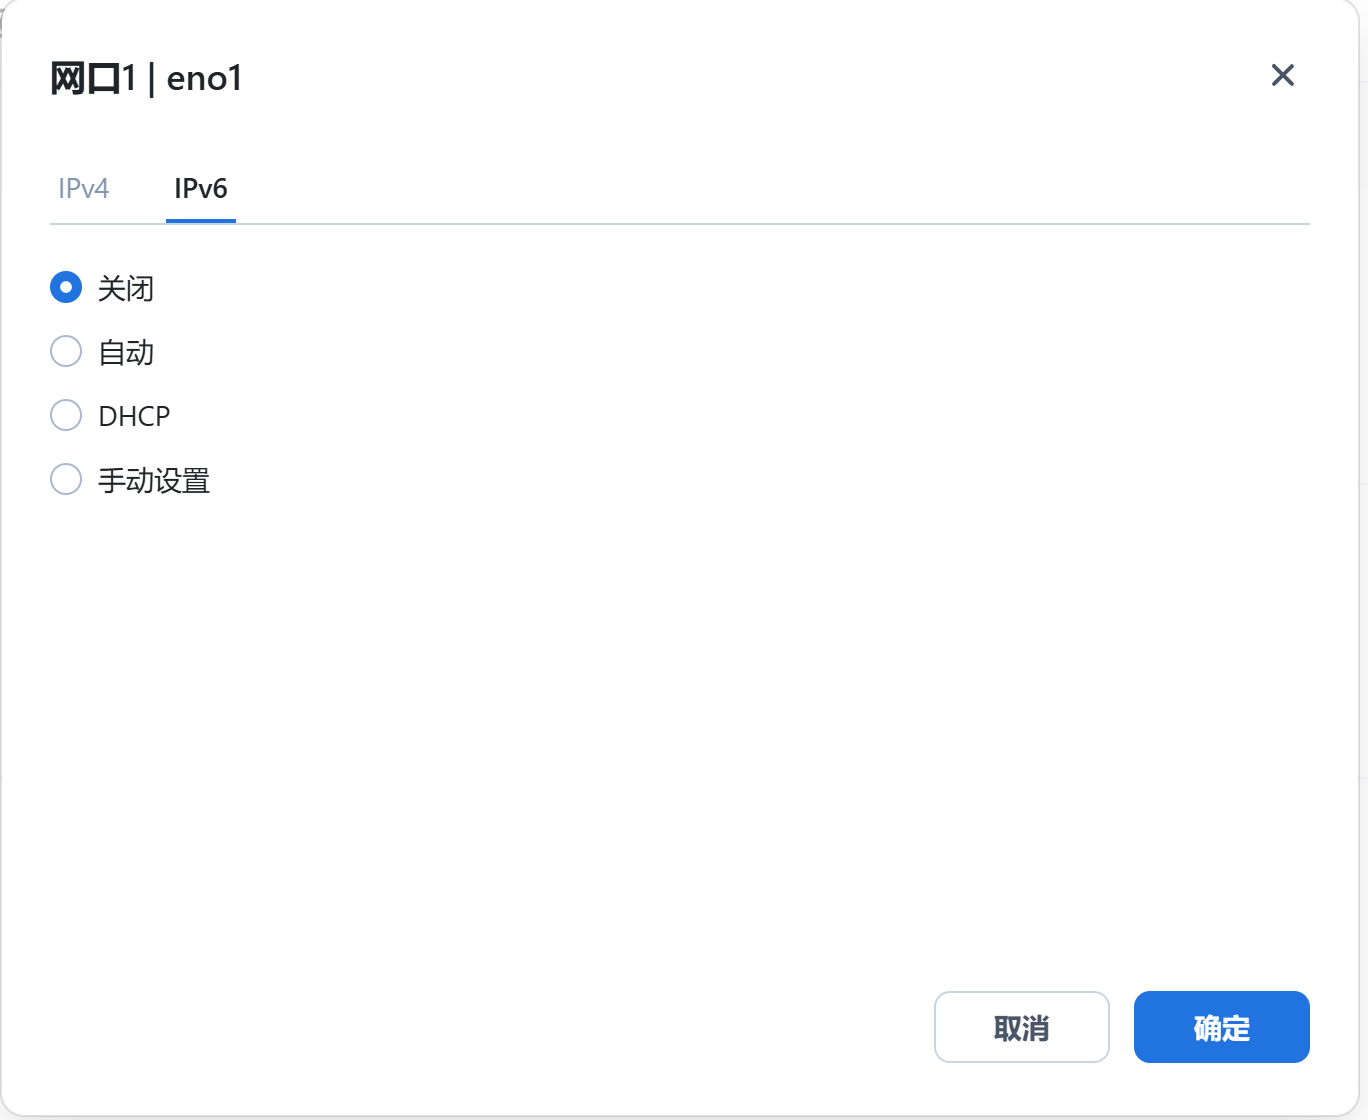Click the vertical bar separator in title
The height and width of the screenshot is (1120, 1368).
coord(151,78)
